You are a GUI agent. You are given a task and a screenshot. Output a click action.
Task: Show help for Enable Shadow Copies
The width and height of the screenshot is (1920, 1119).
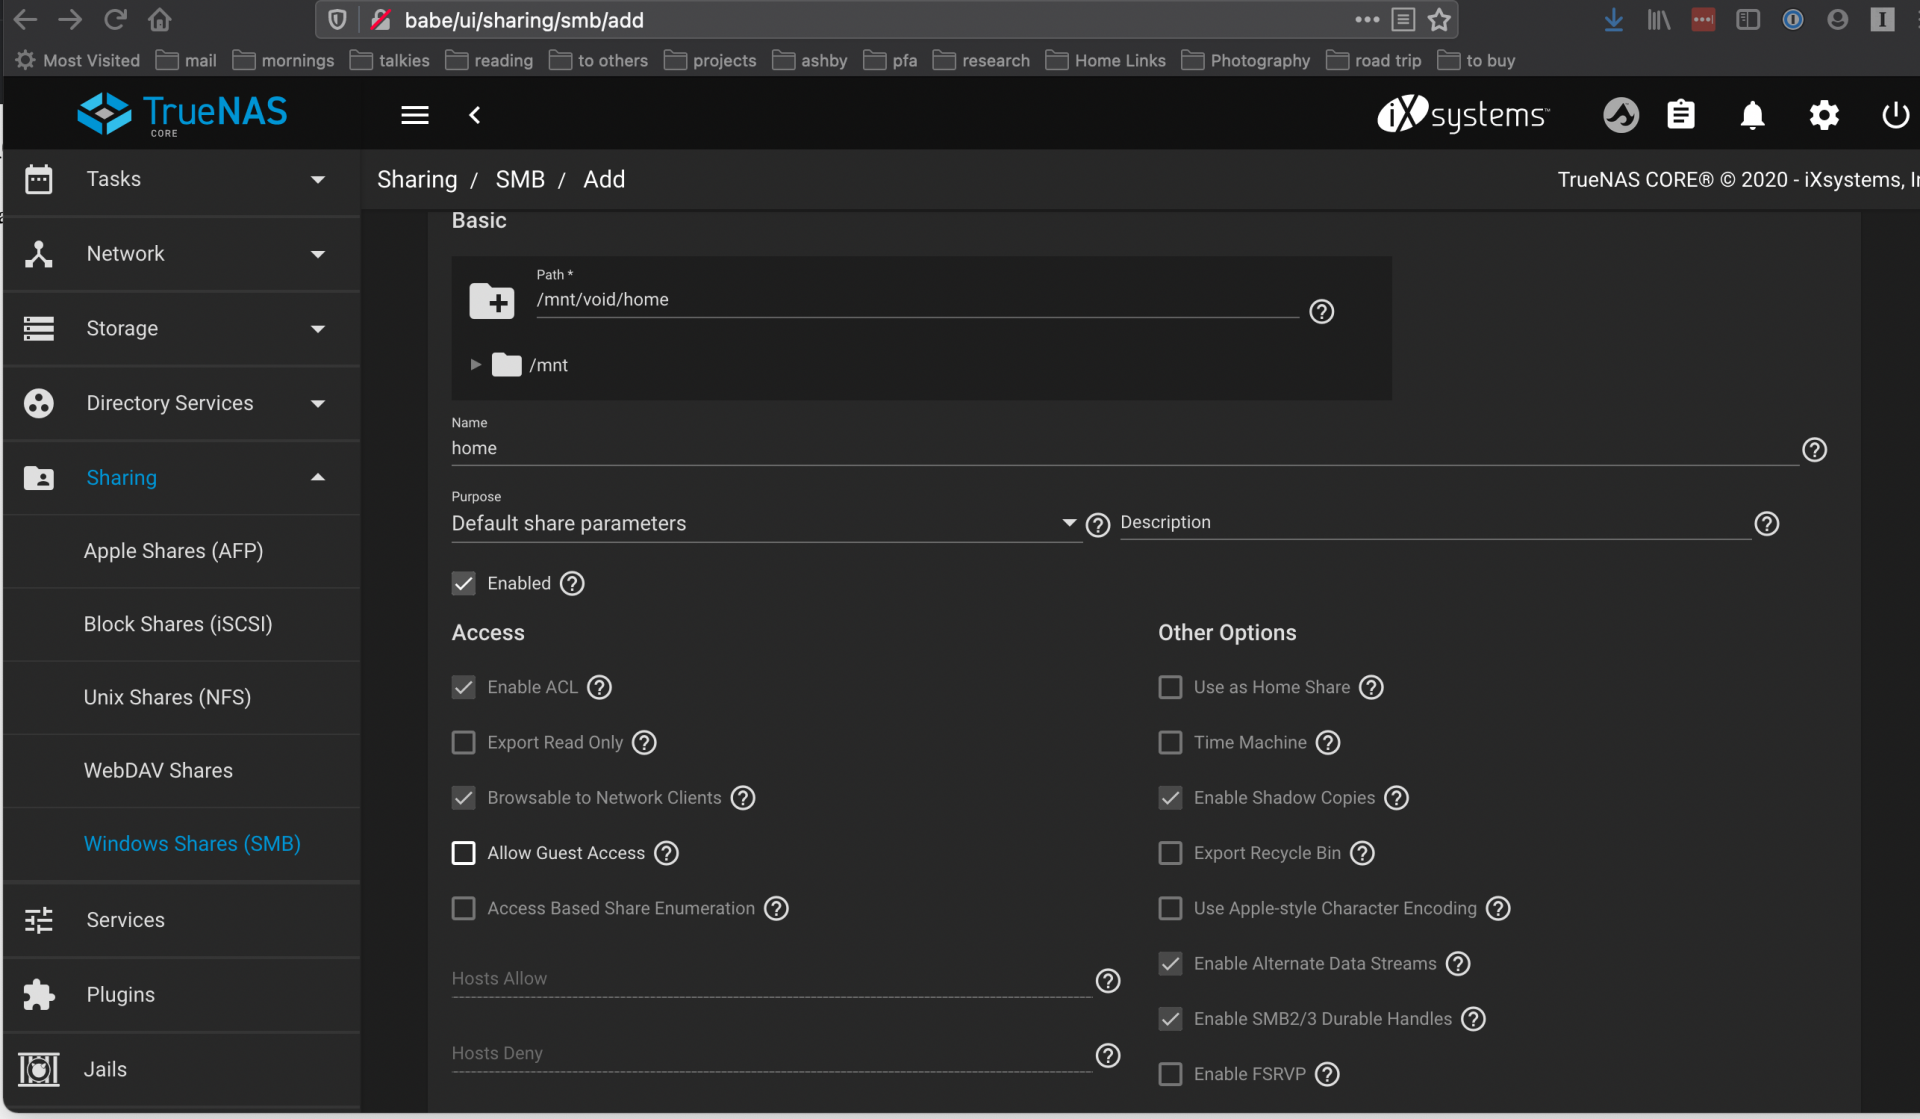pos(1396,798)
